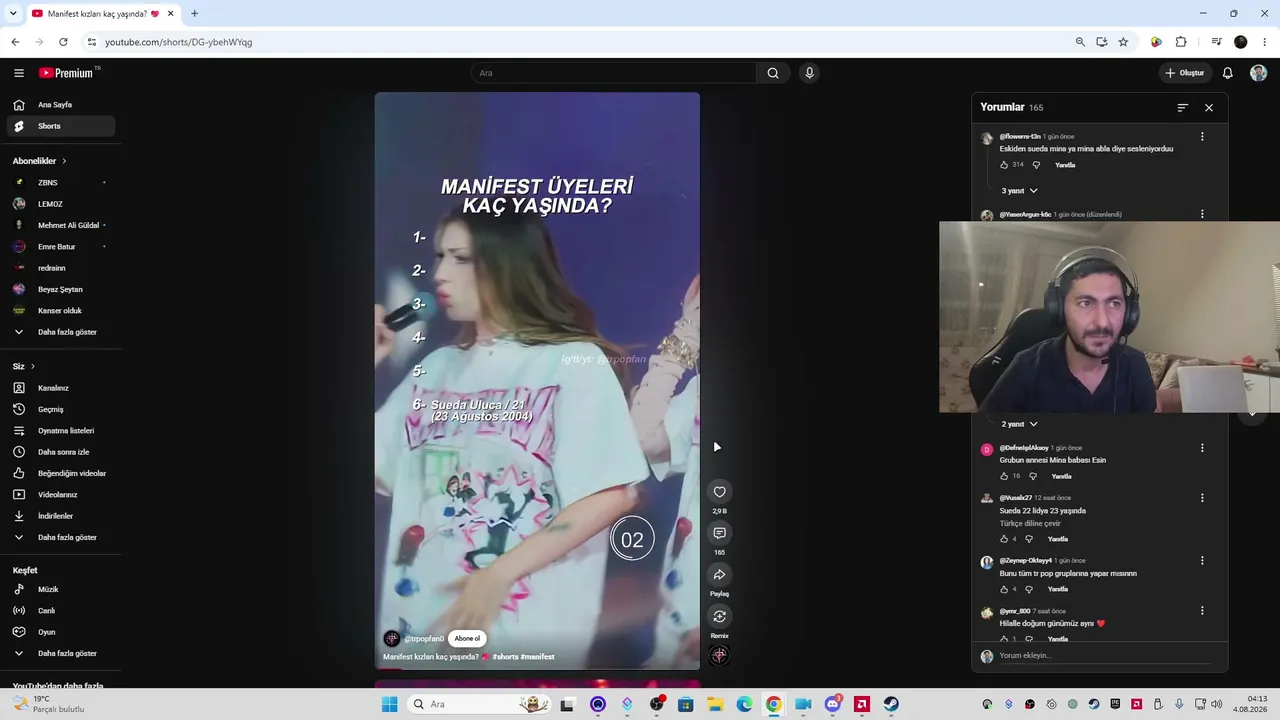The image size is (1280, 720).
Task: Open options for @DefneIşılAksoy comment
Action: click(x=1202, y=448)
